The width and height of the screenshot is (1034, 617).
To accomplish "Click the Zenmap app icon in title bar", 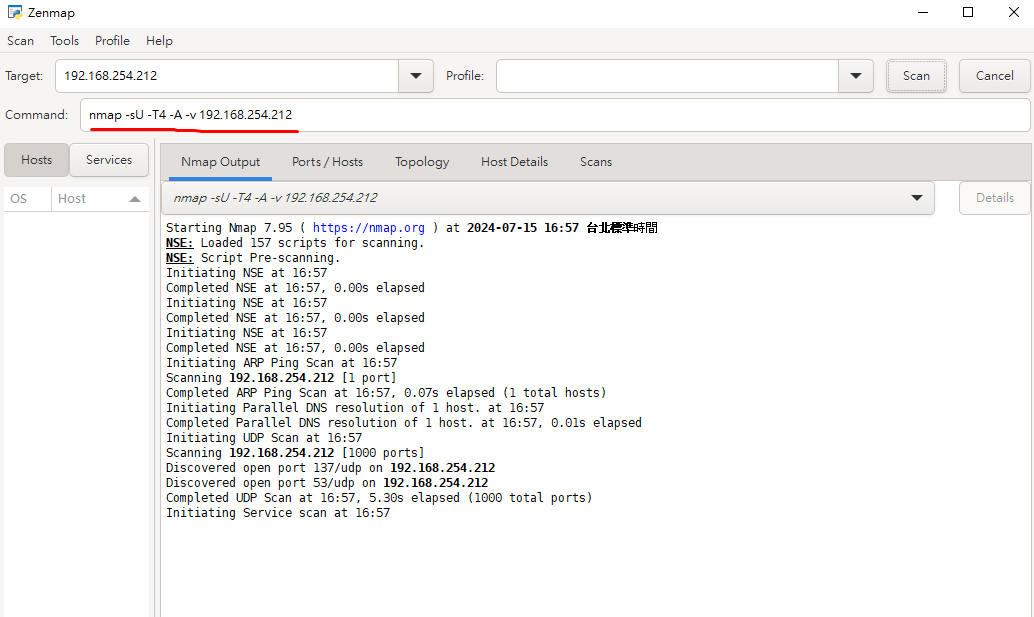I will coord(14,13).
